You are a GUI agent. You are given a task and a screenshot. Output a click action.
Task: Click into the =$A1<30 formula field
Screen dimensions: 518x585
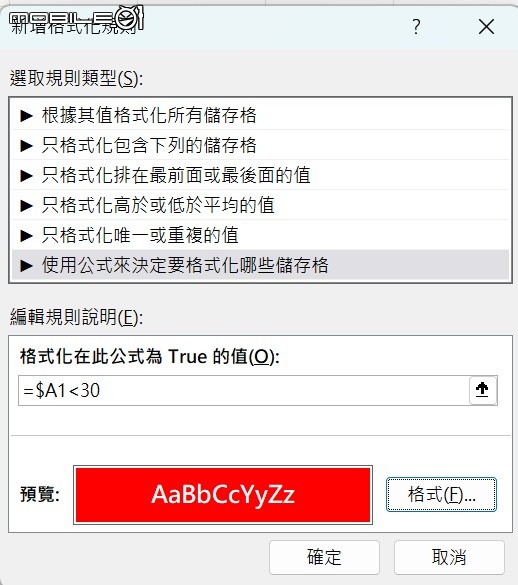tap(243, 391)
